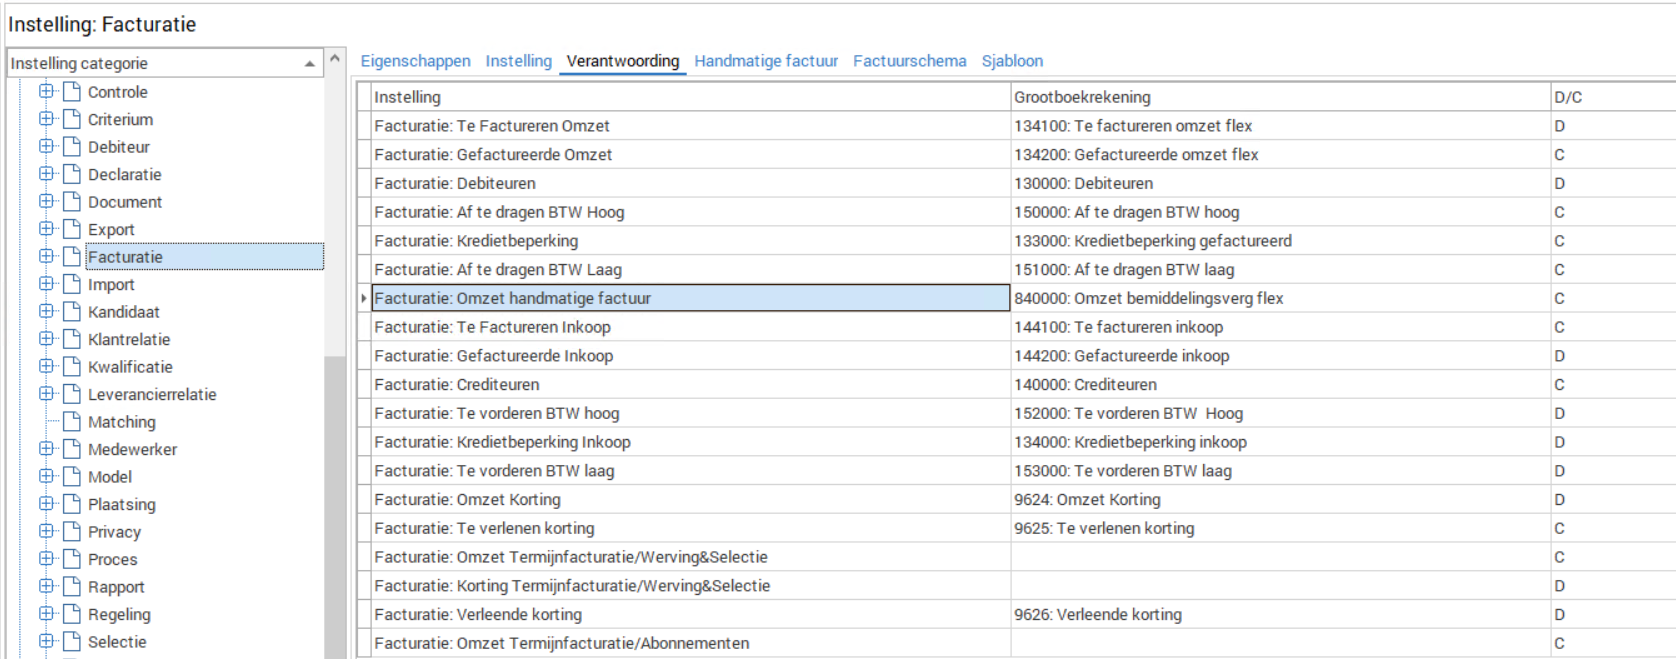Sort by the Grootboekrekening column header
The width and height of the screenshot is (1676, 659).
[x=1082, y=97]
